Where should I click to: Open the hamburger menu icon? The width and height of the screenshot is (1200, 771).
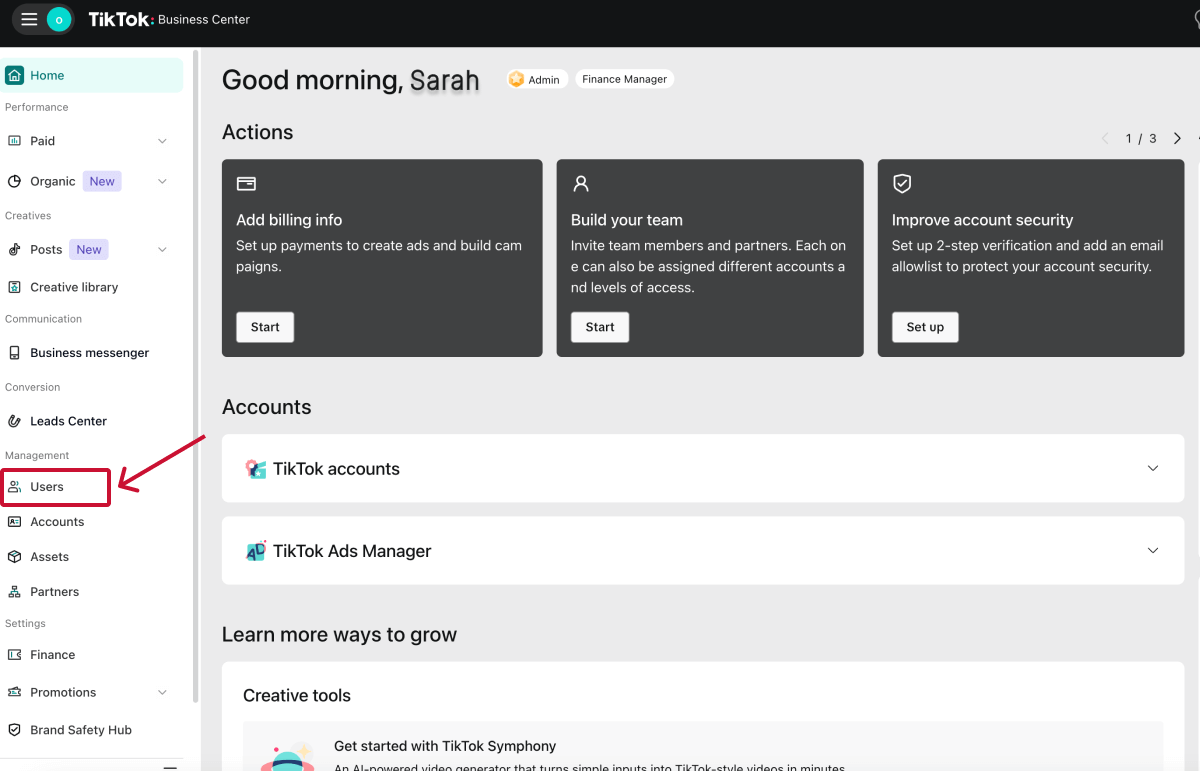[x=29, y=19]
